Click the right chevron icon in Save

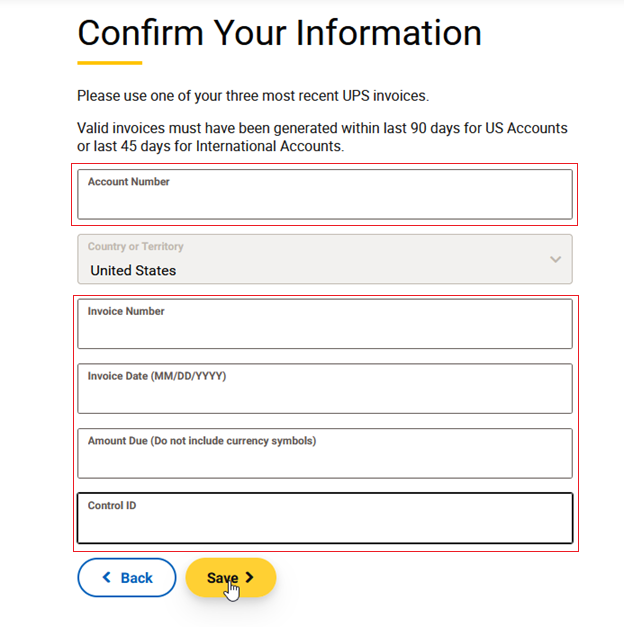coord(250,578)
